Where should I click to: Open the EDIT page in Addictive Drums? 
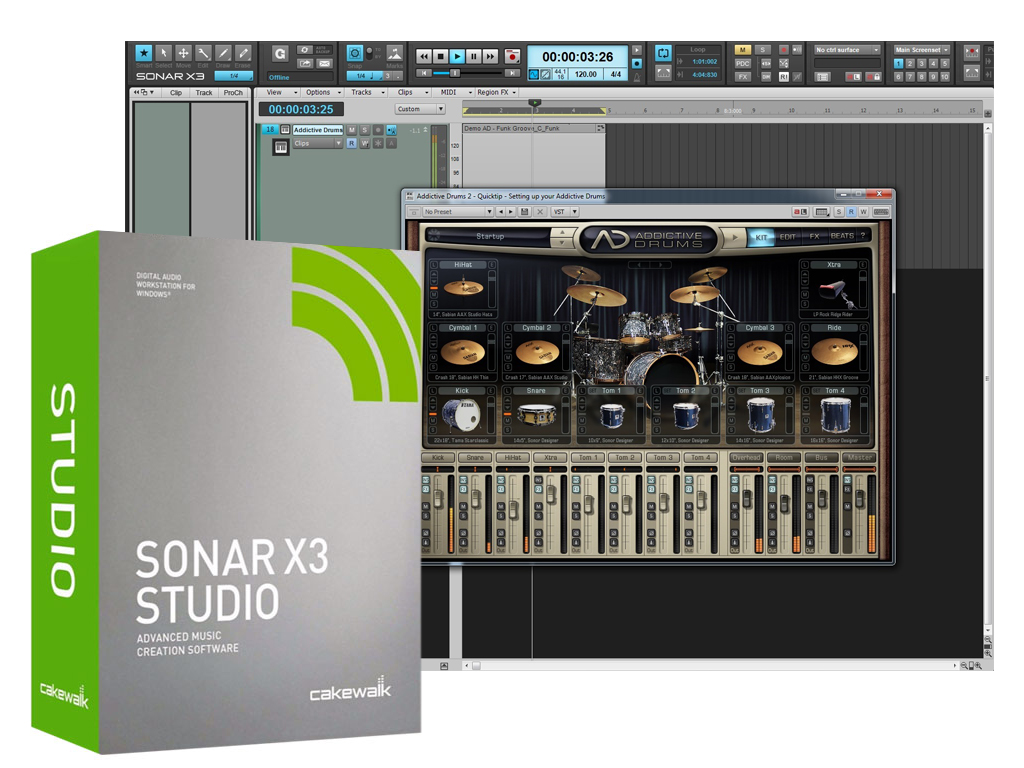[788, 237]
